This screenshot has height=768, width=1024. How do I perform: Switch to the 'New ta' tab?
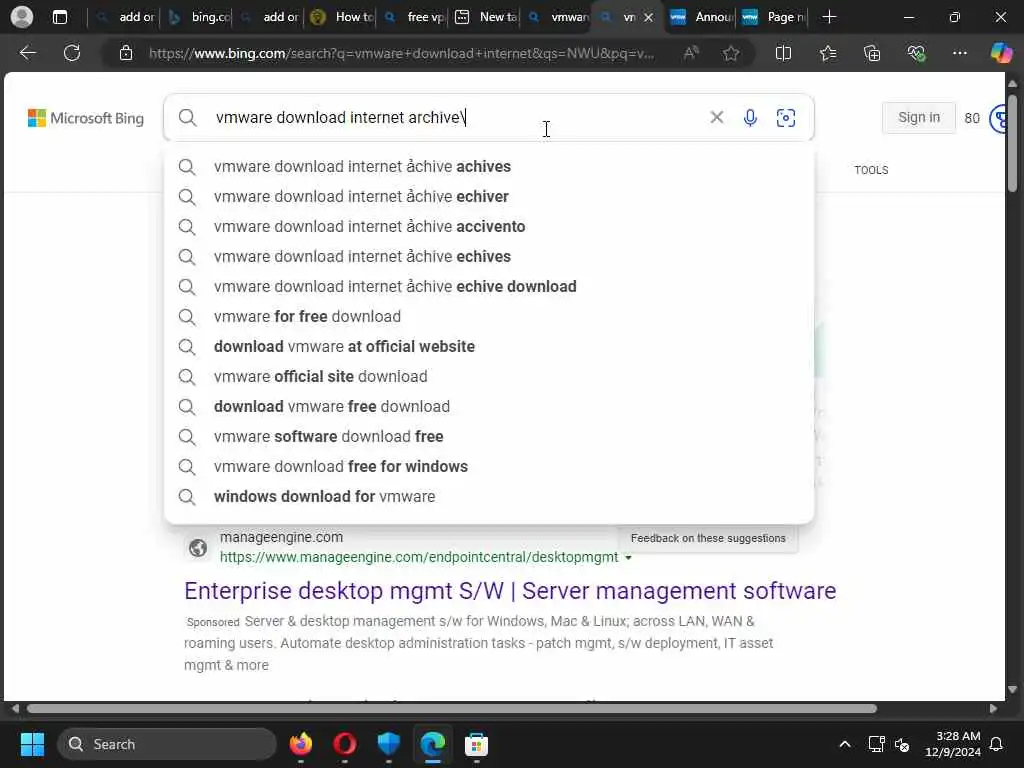pyautogui.click(x=486, y=17)
